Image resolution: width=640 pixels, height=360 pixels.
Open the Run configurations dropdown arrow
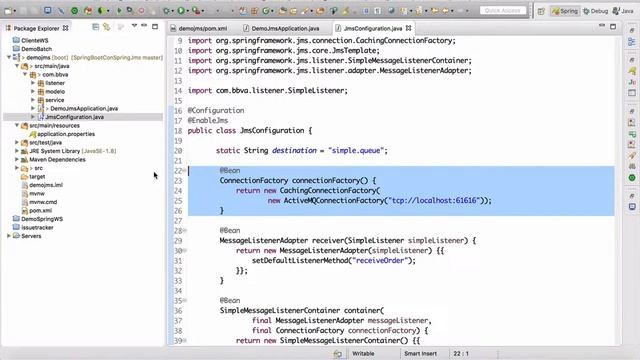pyautogui.click(x=187, y=11)
